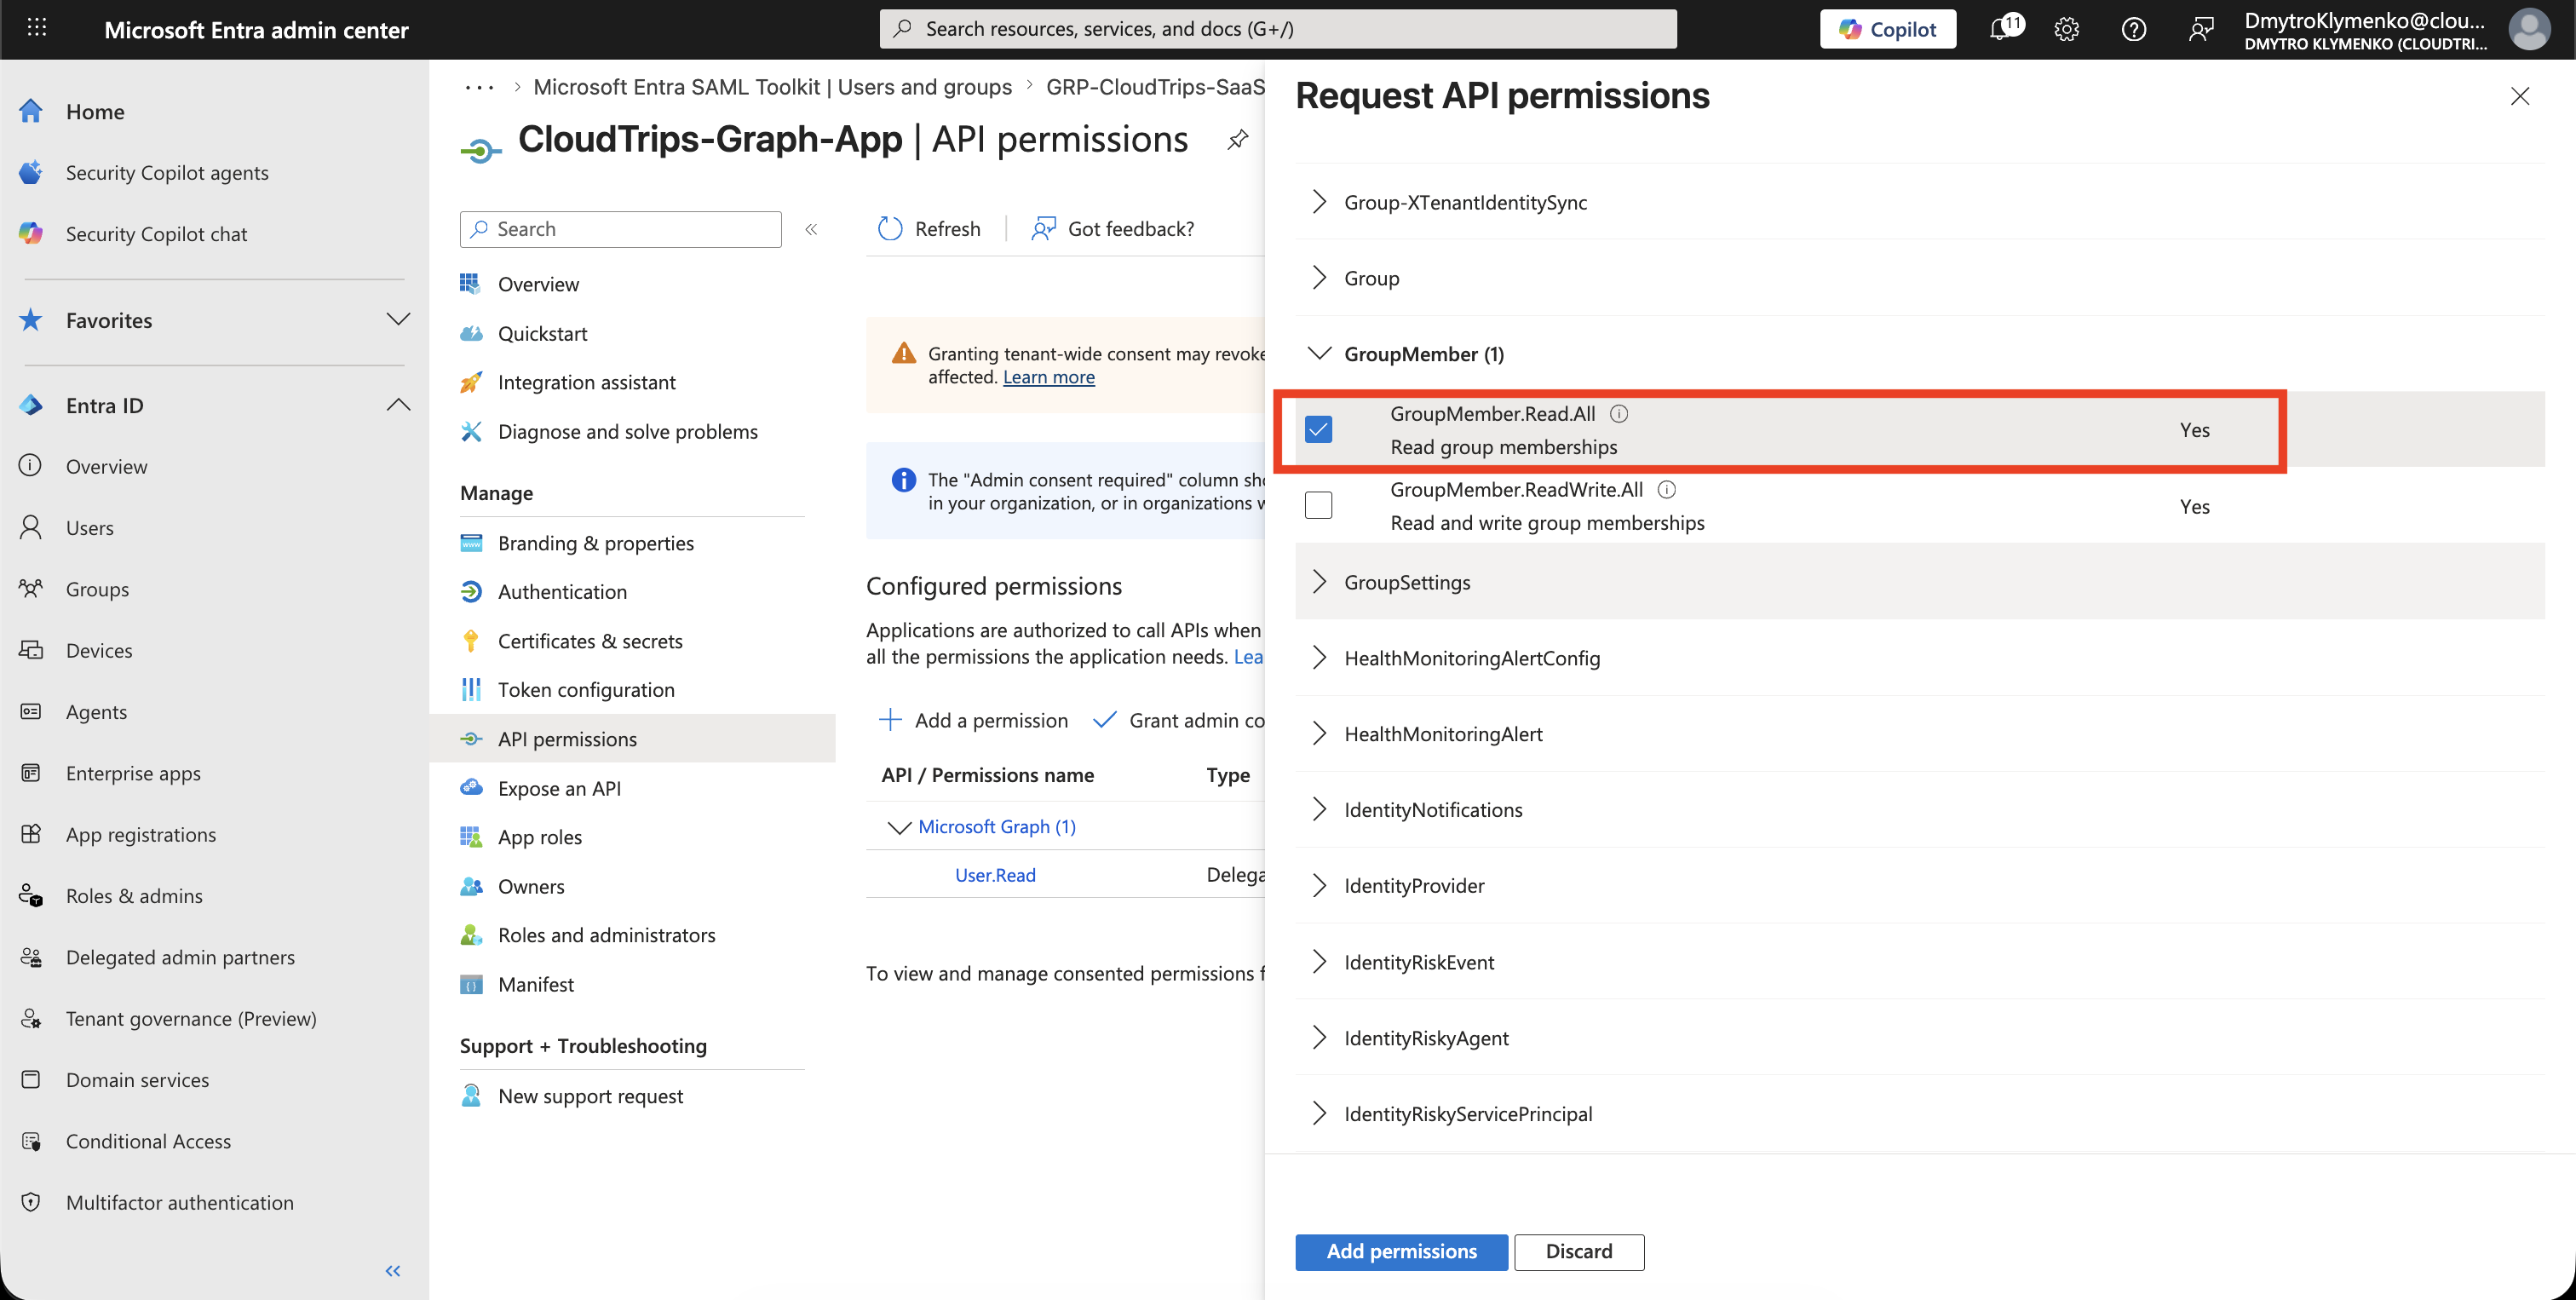Open the account avatar in top bar
The image size is (2576, 1300).
(2529, 29)
